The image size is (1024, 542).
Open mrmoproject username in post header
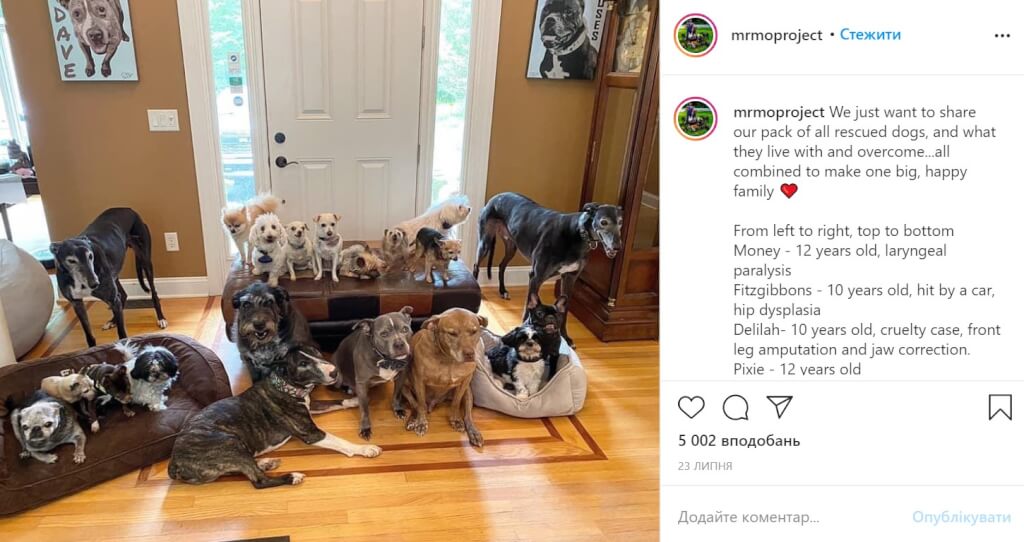click(x=776, y=35)
